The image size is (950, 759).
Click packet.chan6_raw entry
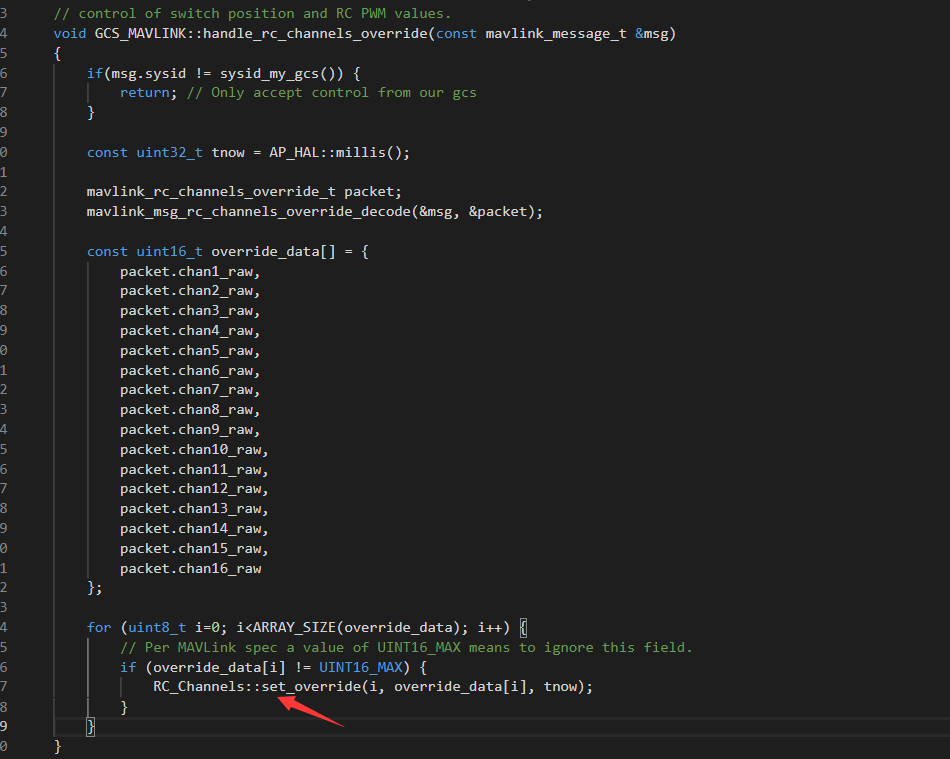click(190, 370)
